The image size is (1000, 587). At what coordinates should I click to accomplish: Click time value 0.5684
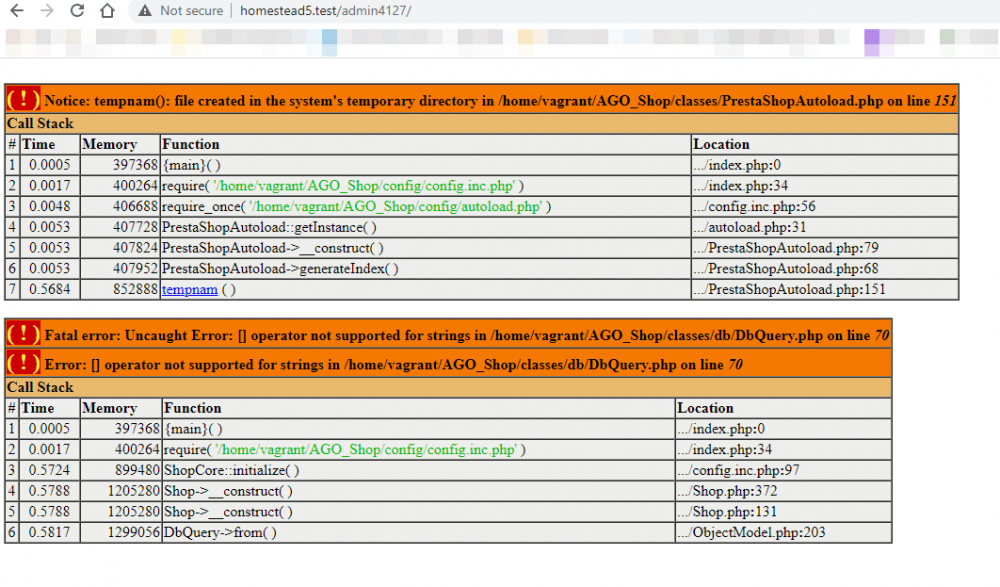(x=50, y=290)
